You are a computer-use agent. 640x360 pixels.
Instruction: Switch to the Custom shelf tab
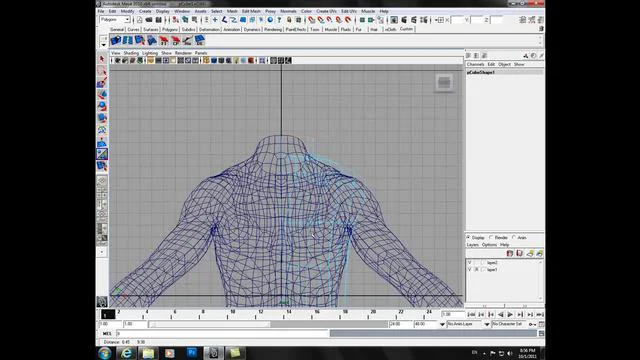pyautogui.click(x=407, y=29)
